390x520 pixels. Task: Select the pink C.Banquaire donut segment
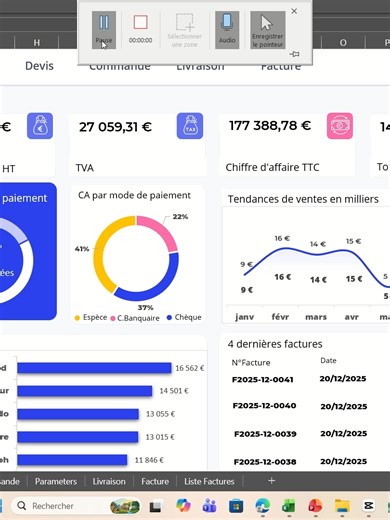(161, 230)
